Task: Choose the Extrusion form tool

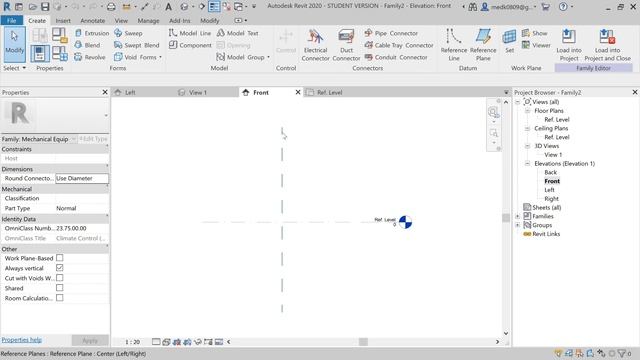Action: click(92, 33)
